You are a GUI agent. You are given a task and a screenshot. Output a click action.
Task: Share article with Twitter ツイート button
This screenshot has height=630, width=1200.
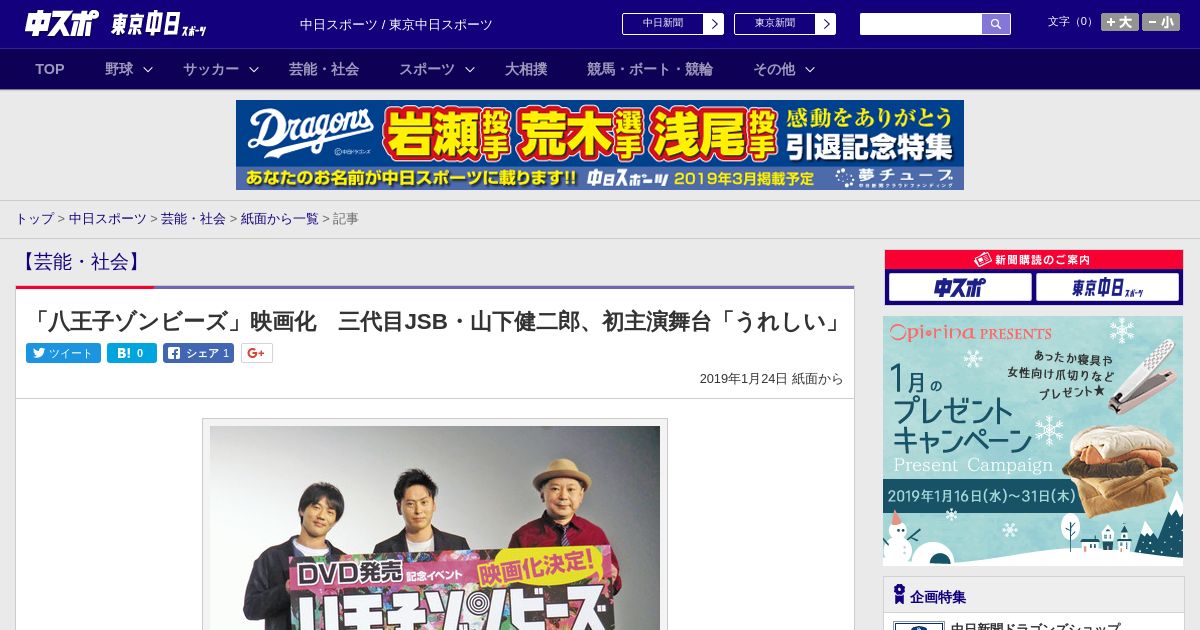tap(63, 353)
